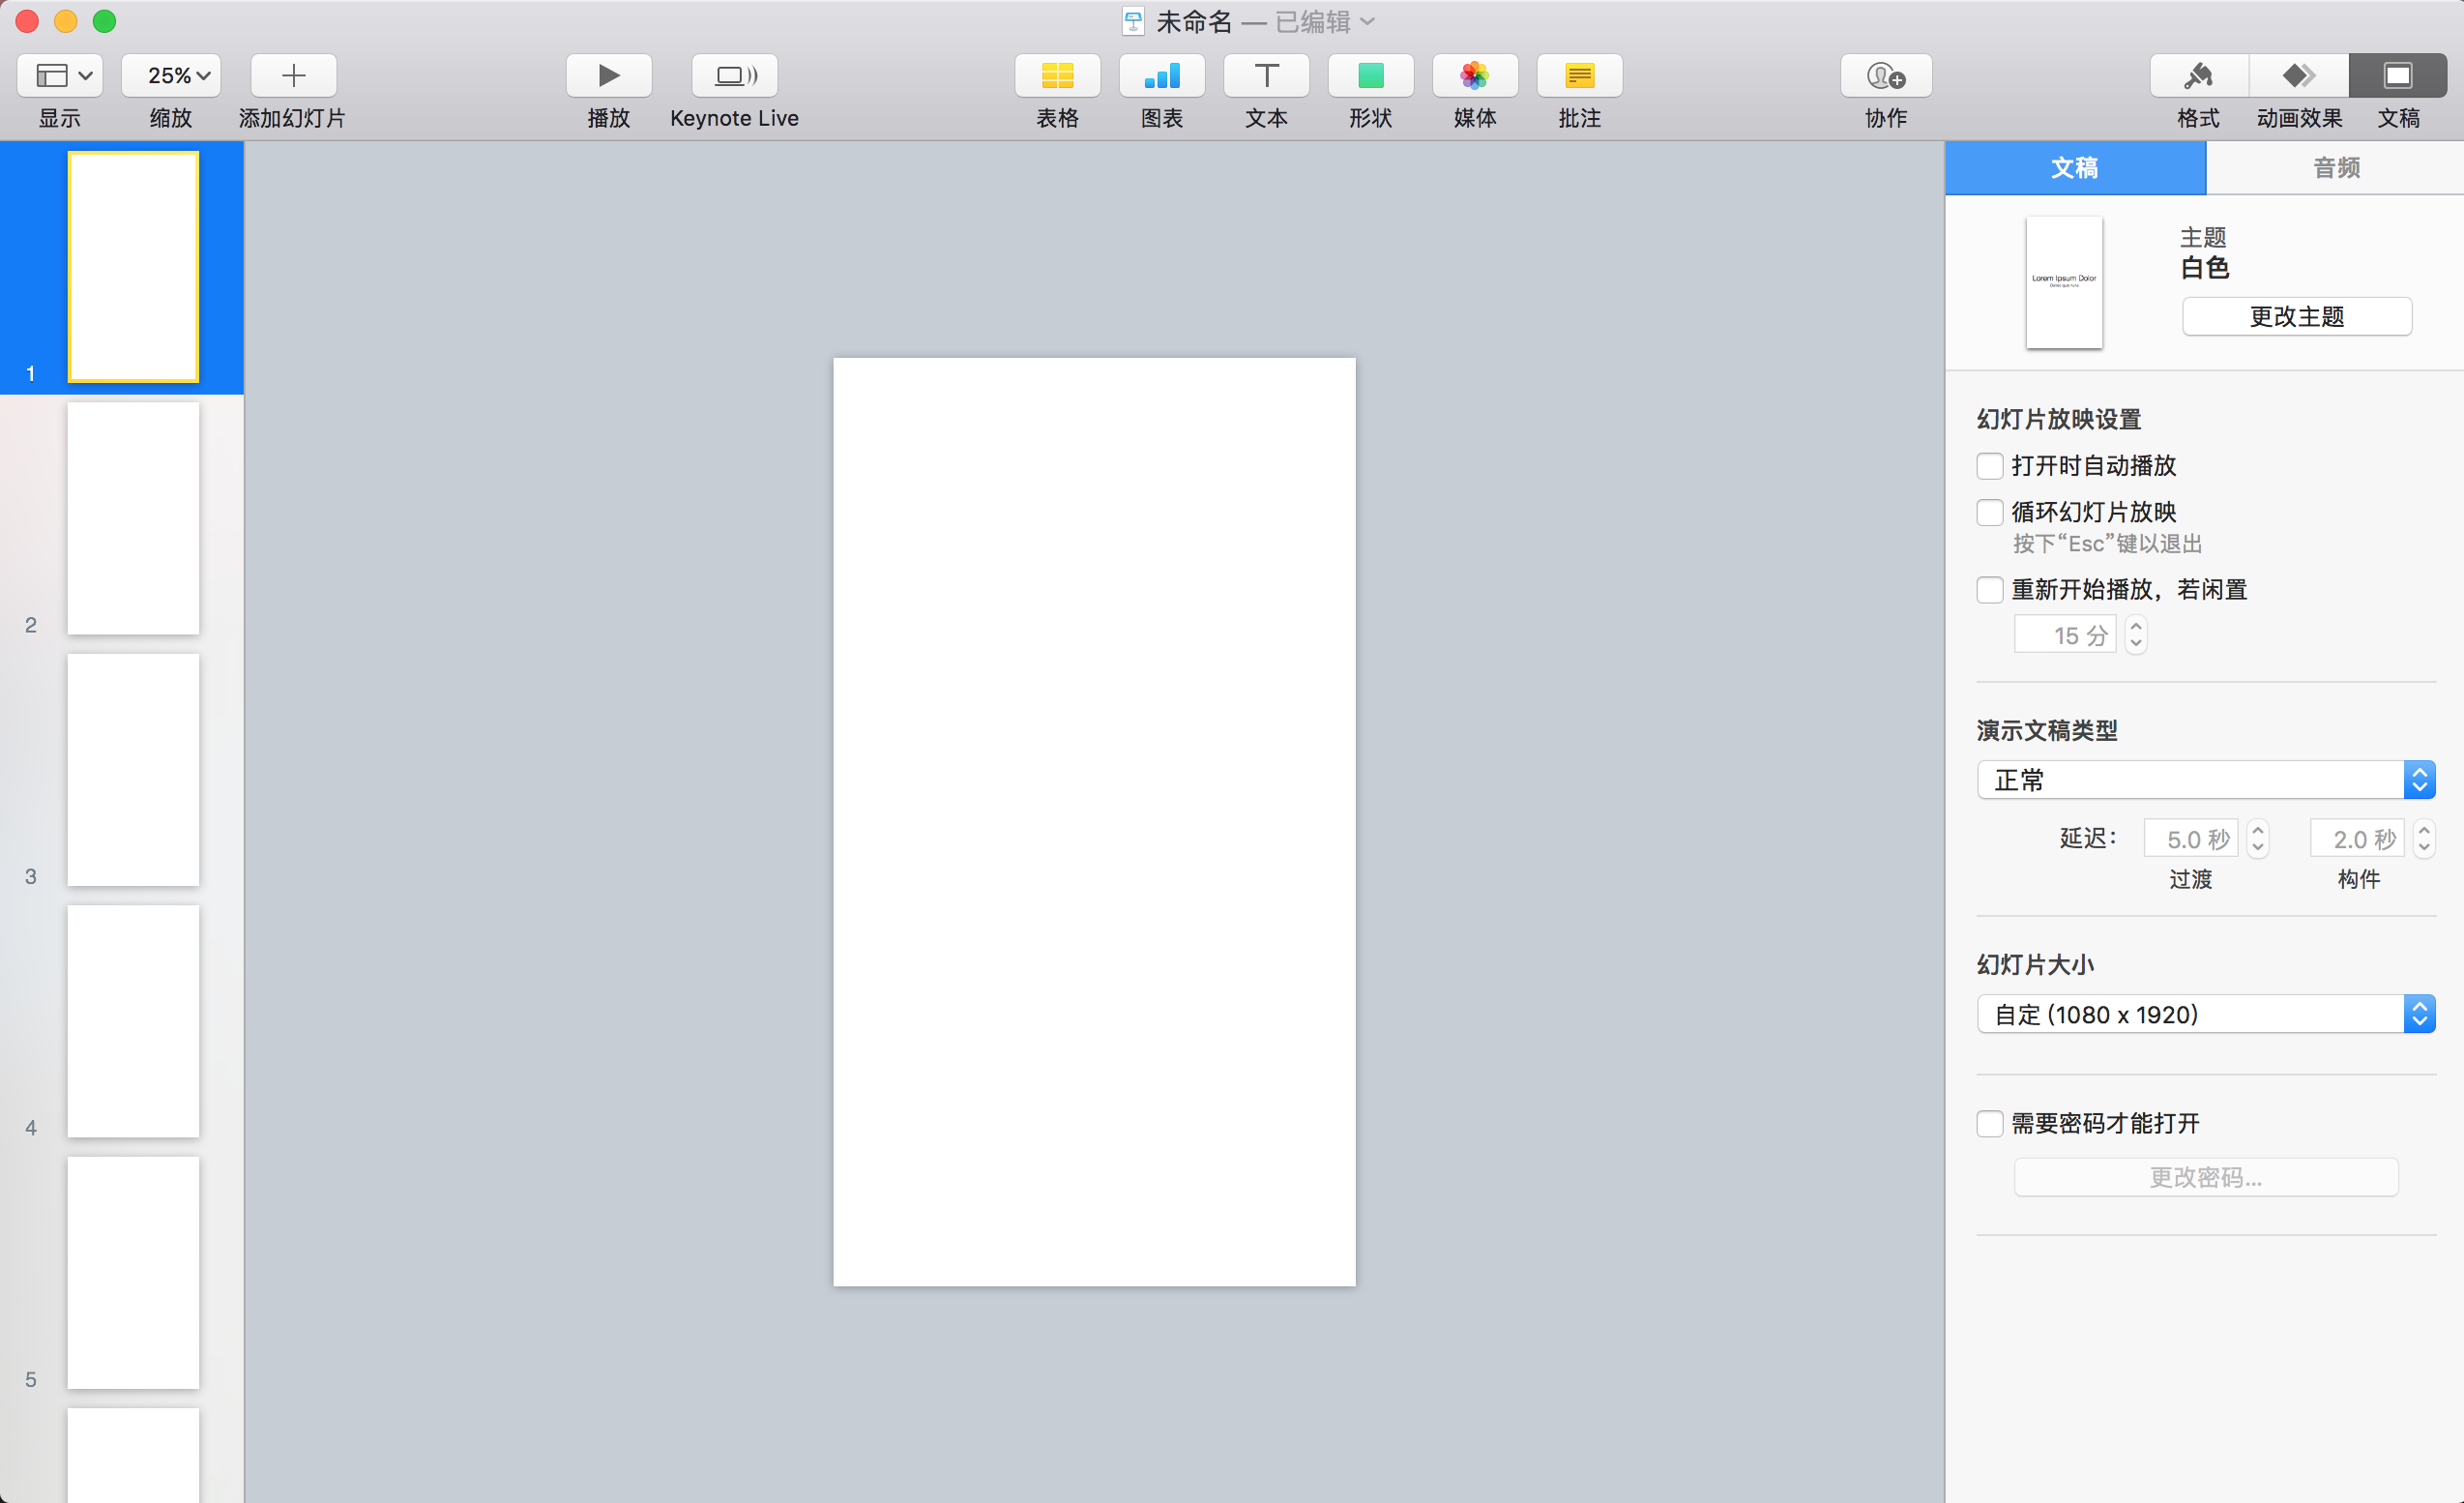Open the Collaborate (协作) icon

1886,75
